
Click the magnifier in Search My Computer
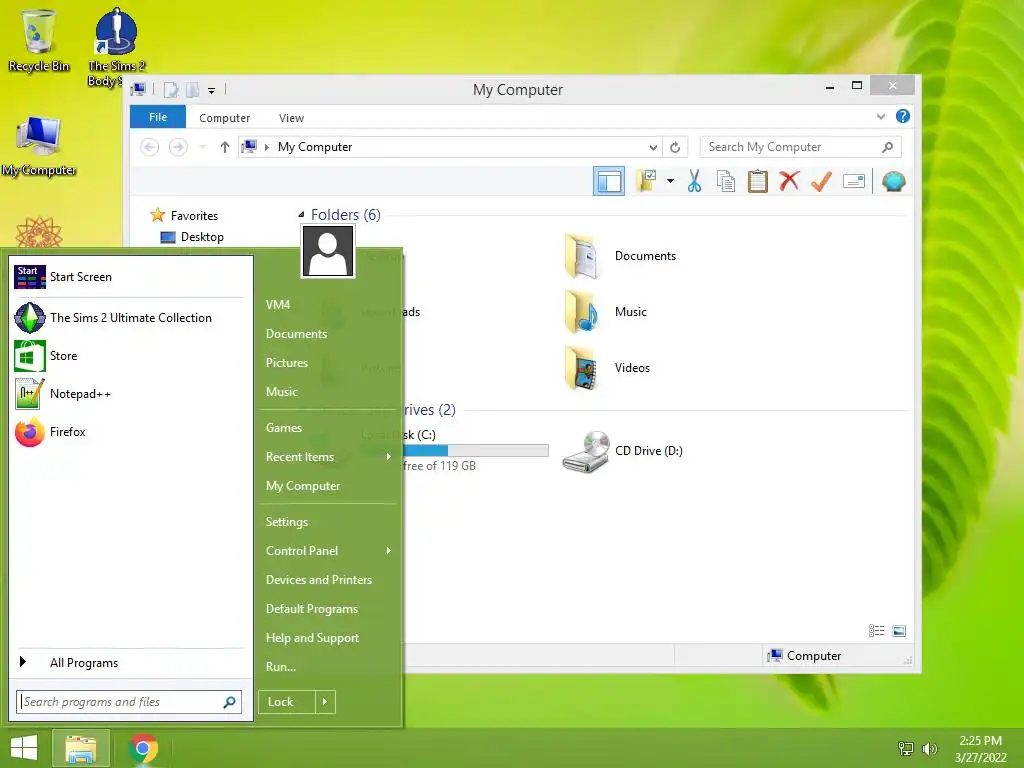tap(887, 148)
